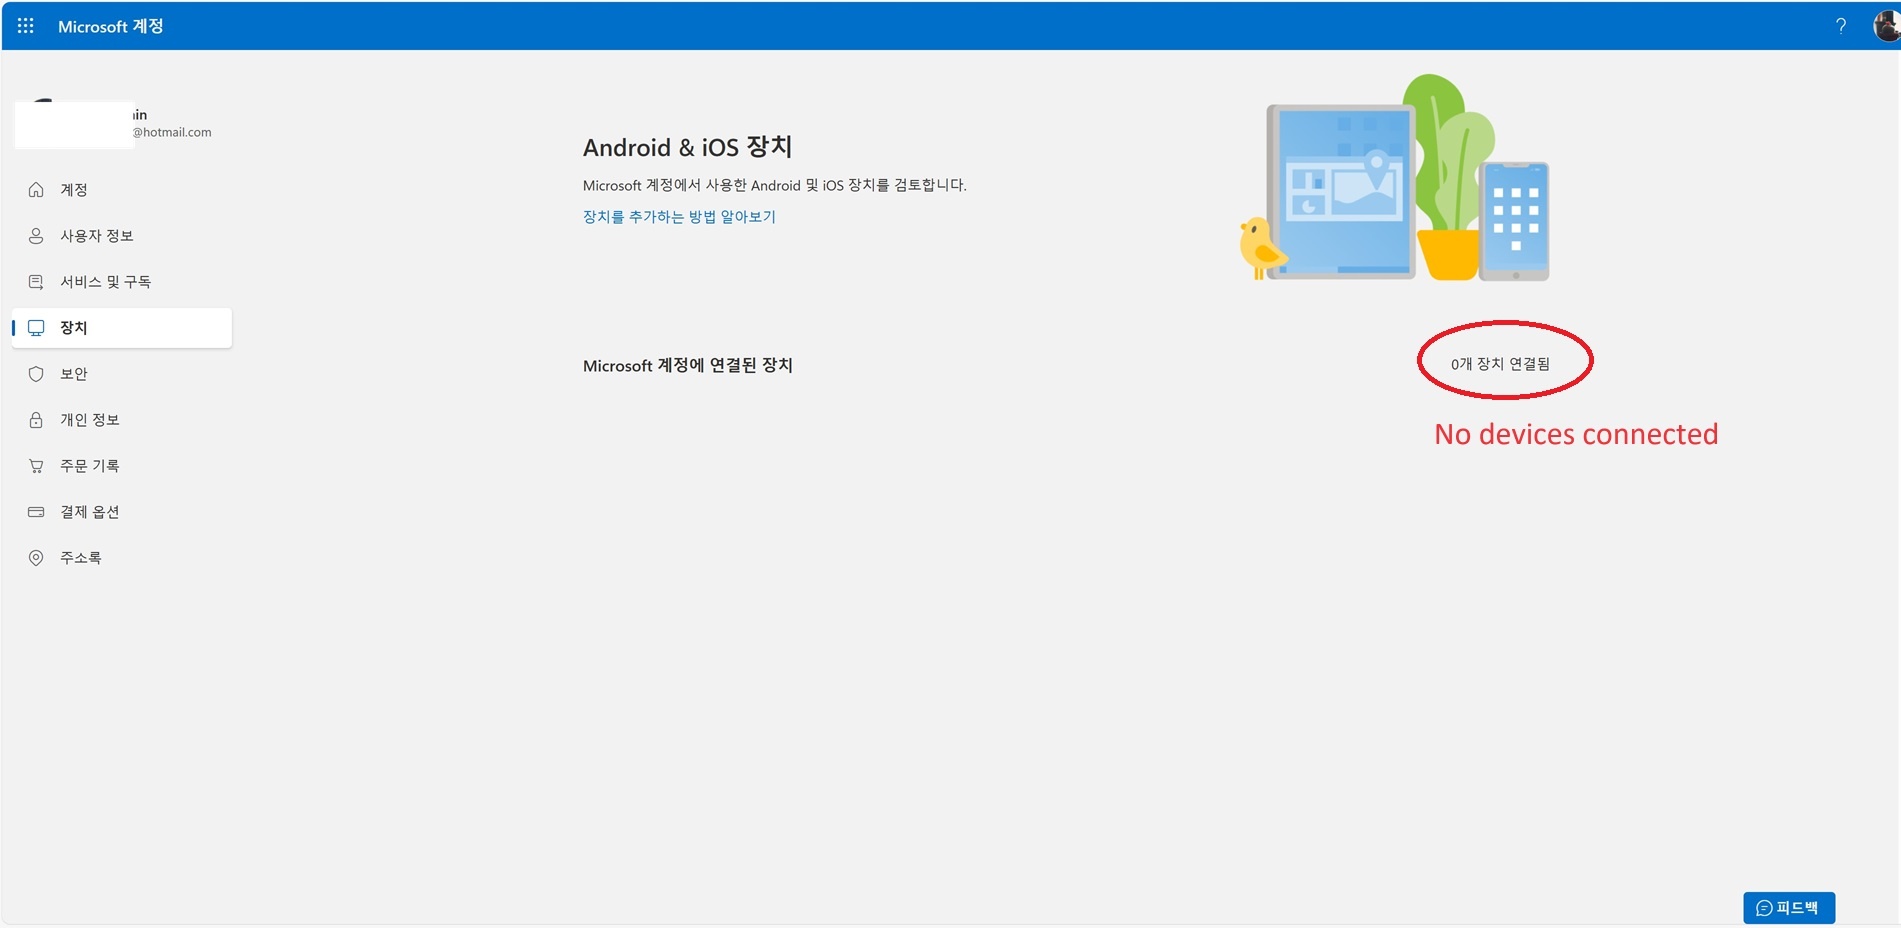Image resolution: width=1901 pixels, height=928 pixels.
Task: Click the help question mark icon
Action: click(1841, 26)
